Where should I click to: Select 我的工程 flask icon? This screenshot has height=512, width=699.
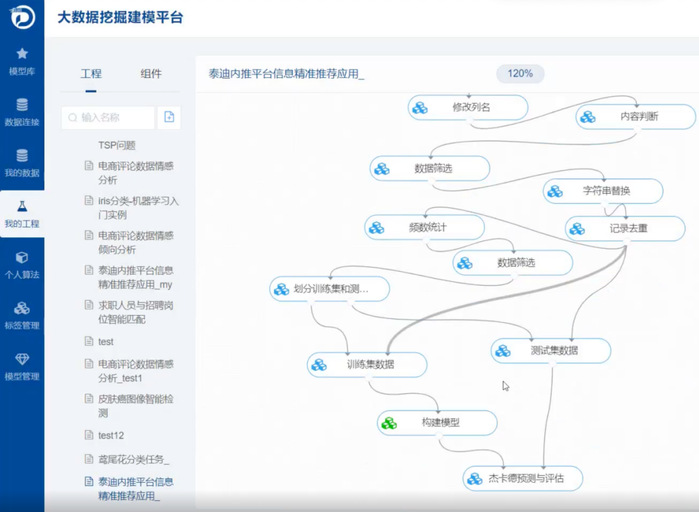click(22, 213)
